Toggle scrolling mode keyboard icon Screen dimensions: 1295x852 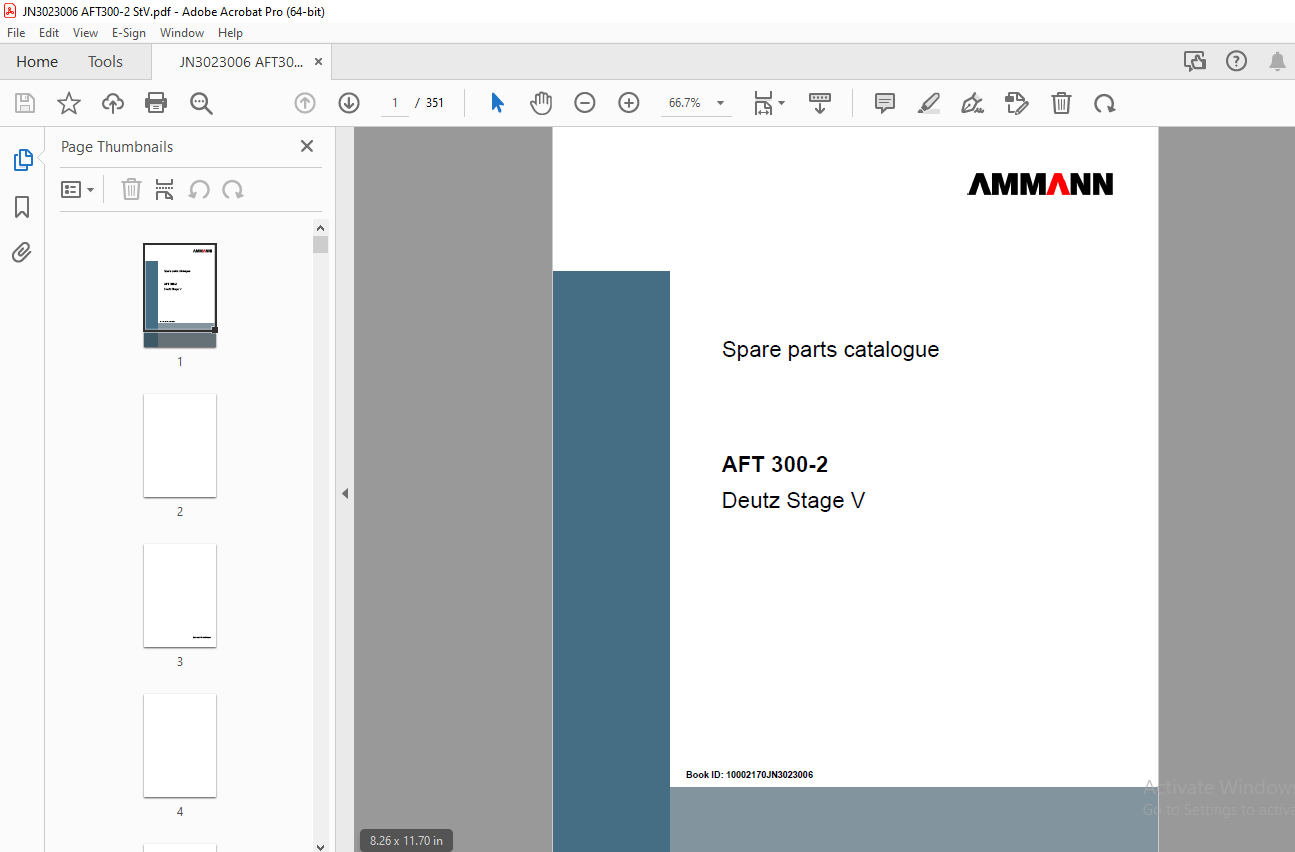820,103
